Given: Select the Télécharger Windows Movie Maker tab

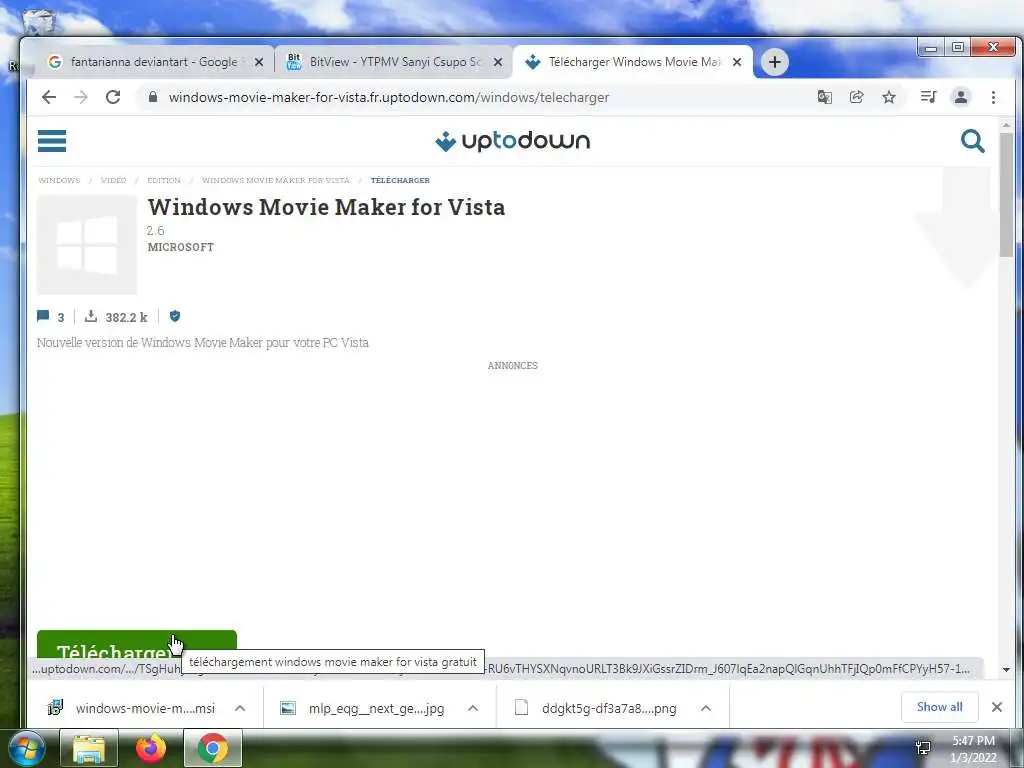Looking at the screenshot, I should pos(633,62).
